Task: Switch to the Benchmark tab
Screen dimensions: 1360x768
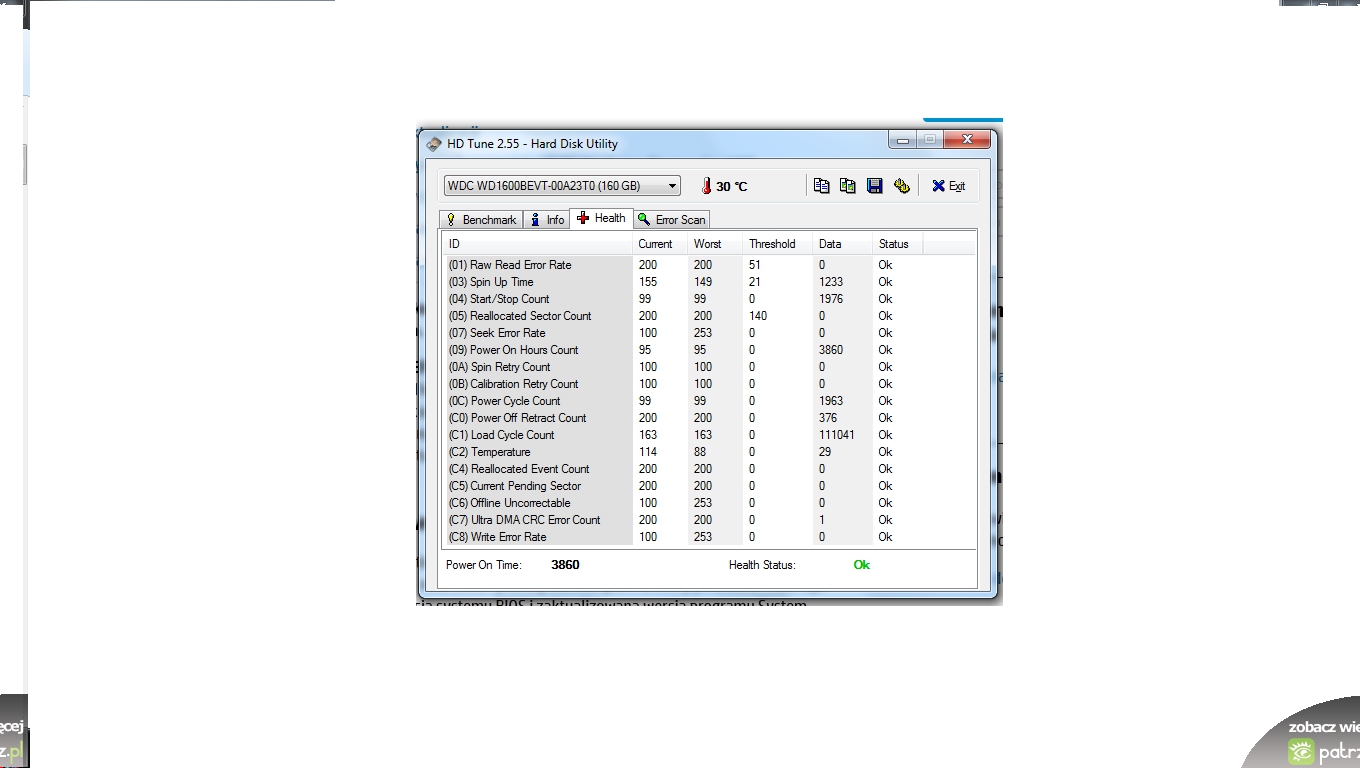Action: (481, 220)
